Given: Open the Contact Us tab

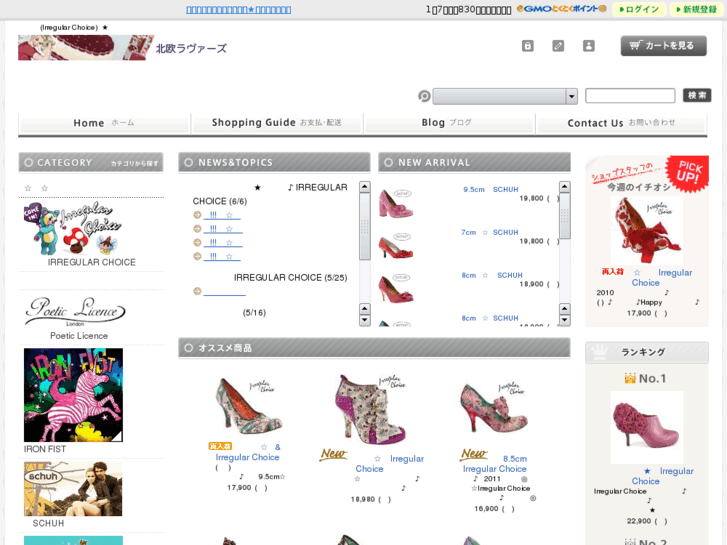Looking at the screenshot, I should [x=621, y=123].
